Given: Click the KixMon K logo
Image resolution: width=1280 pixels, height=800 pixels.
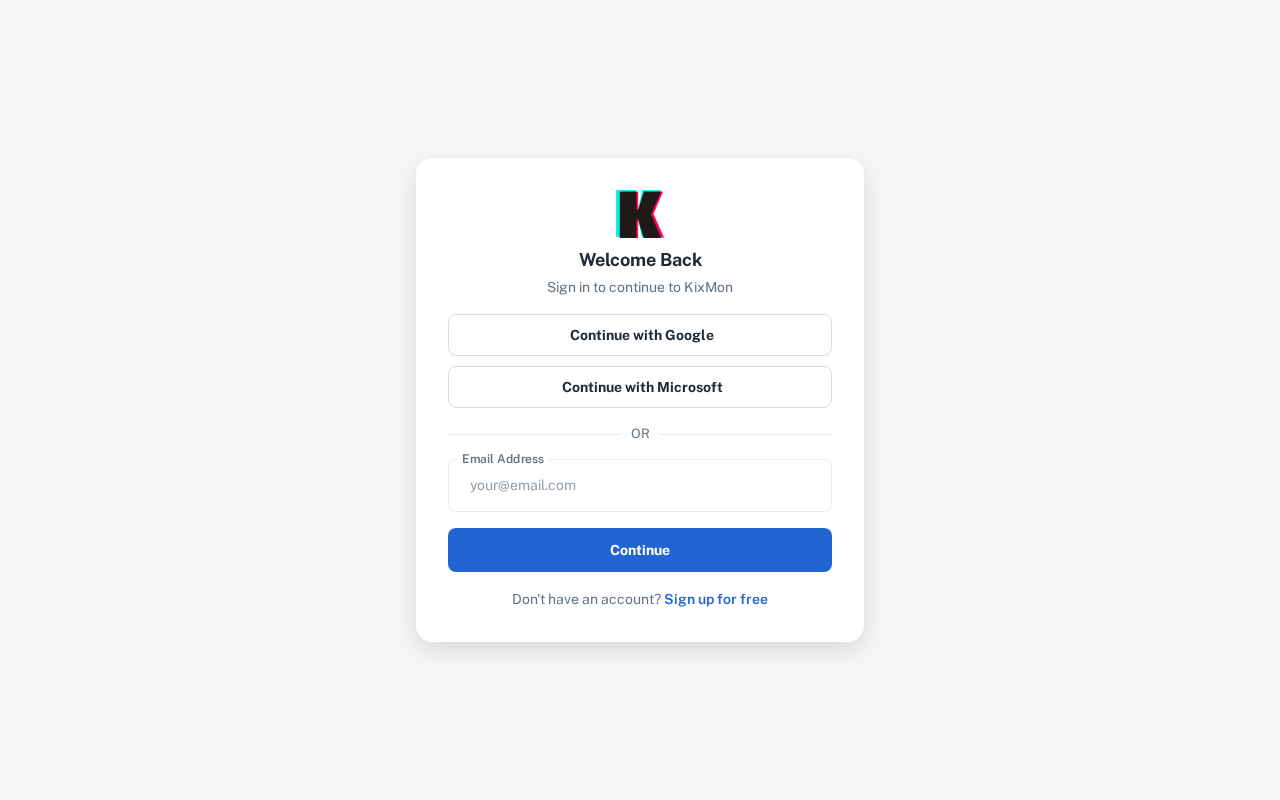Looking at the screenshot, I should tap(640, 214).
